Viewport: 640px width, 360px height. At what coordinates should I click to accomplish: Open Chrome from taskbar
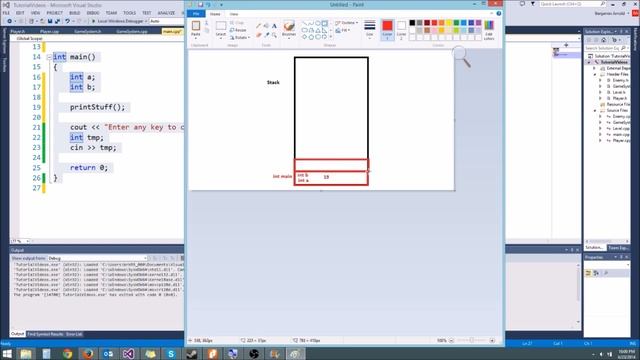[x=67, y=354]
